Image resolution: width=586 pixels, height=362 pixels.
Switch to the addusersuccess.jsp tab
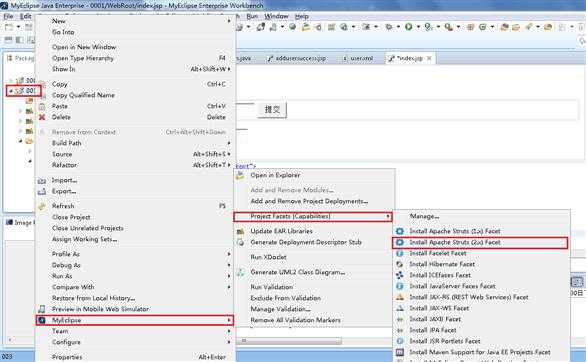pyautogui.click(x=296, y=58)
